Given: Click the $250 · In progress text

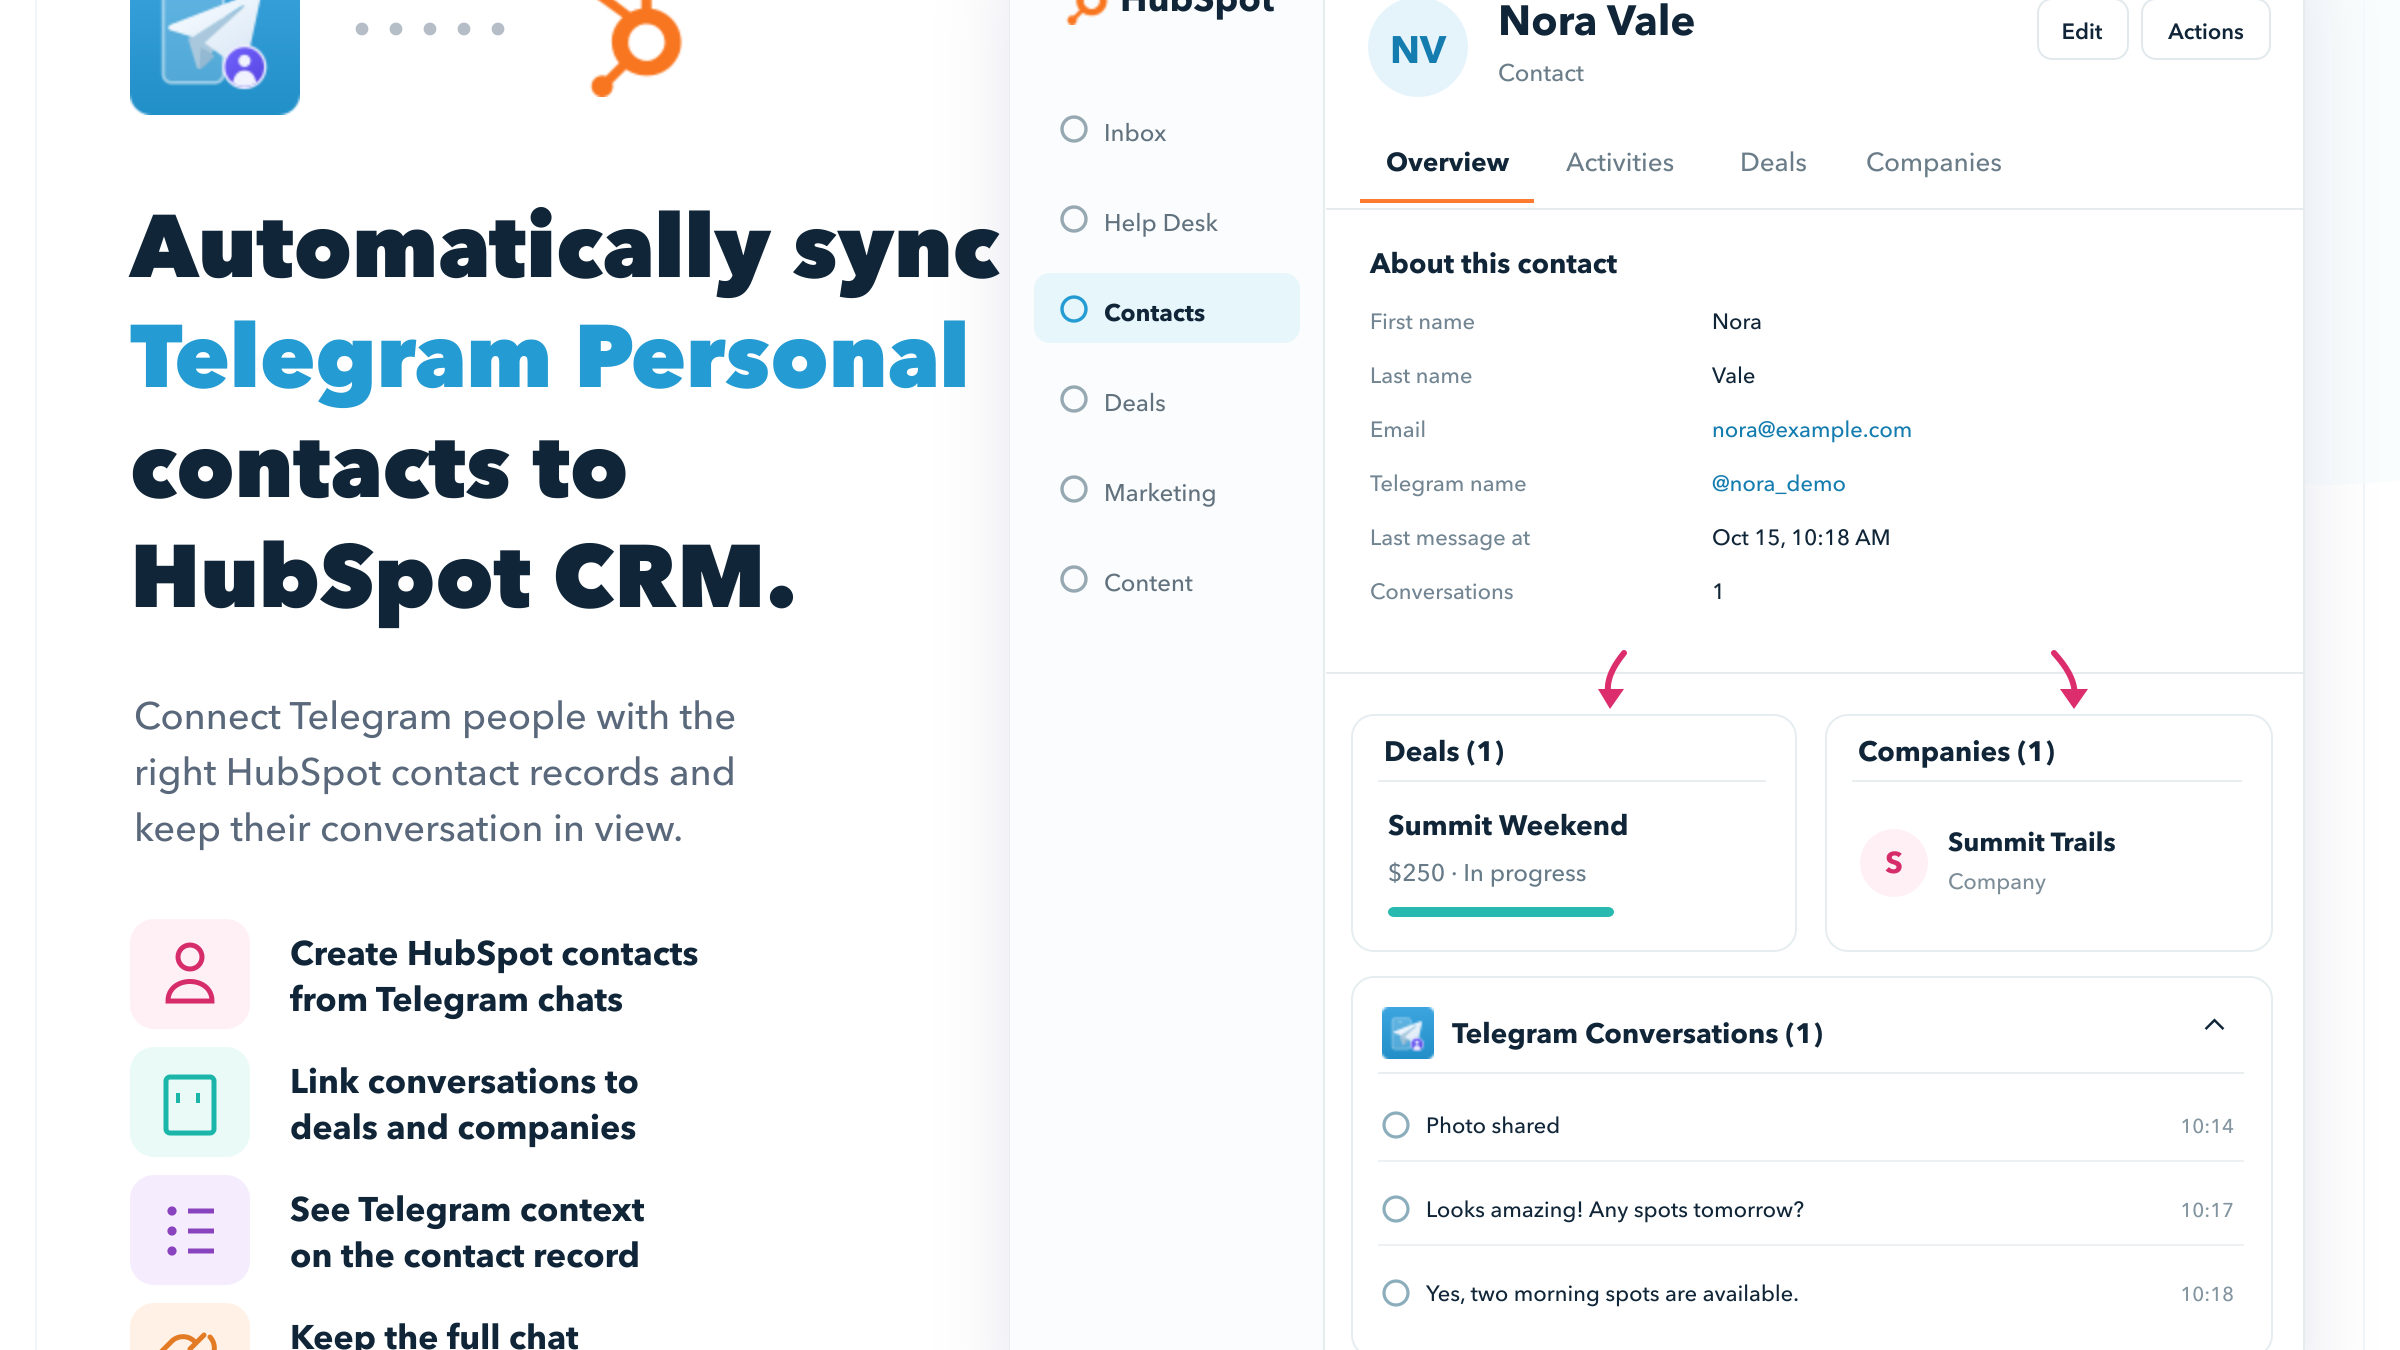Looking at the screenshot, I should coord(1486,873).
